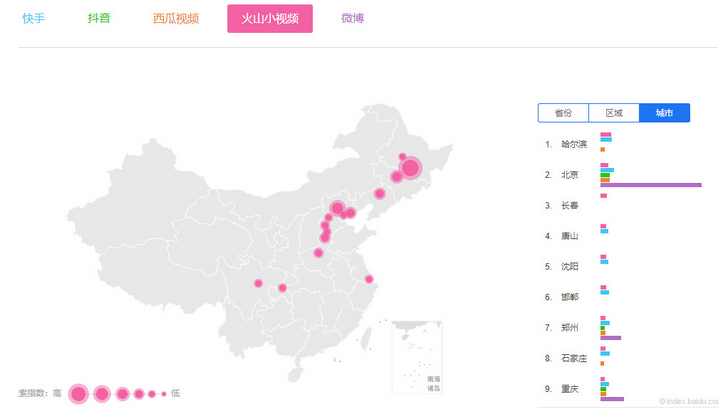Viewport: 726px width, 410px height.
Task: Click the largest legend bubble beside 高
Action: [79, 394]
